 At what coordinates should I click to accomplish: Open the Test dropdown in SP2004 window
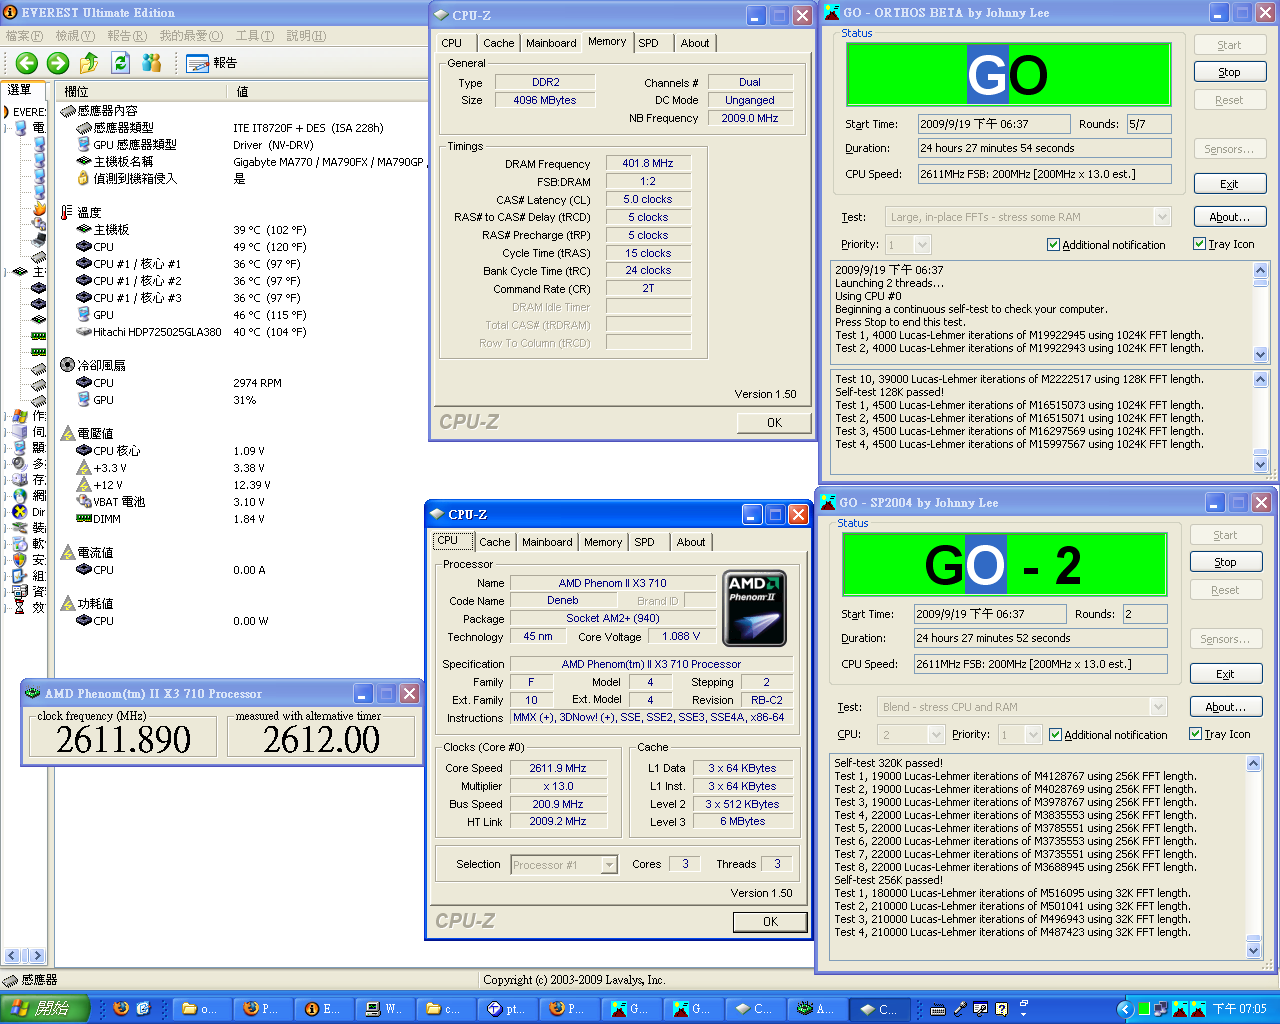coord(1158,707)
